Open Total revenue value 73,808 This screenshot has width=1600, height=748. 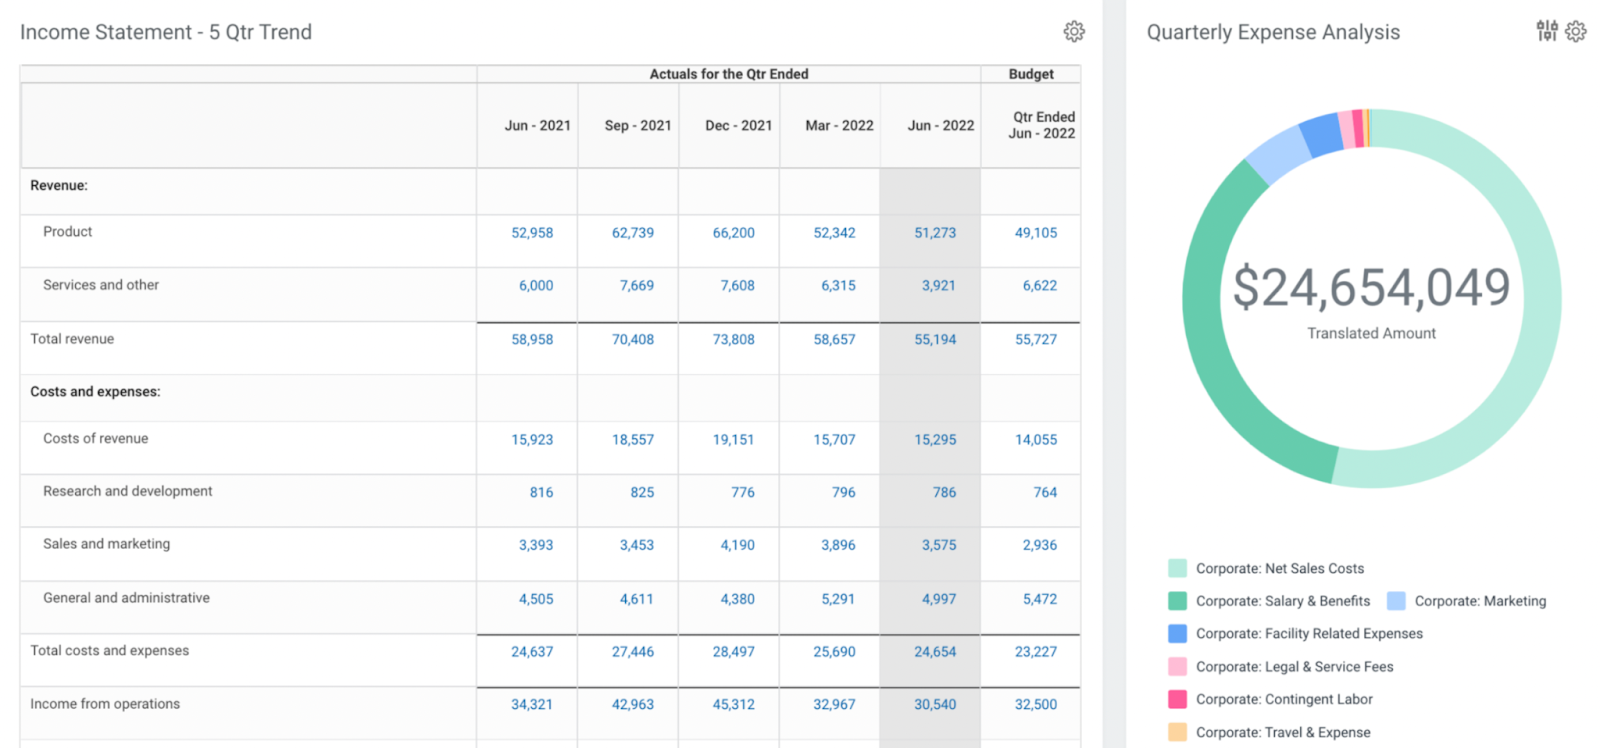point(734,340)
